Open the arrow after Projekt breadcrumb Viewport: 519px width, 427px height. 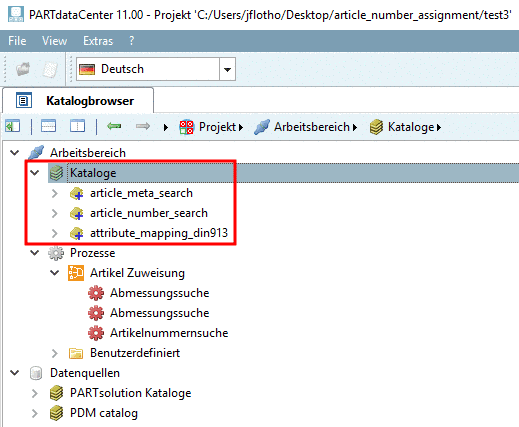(x=241, y=127)
